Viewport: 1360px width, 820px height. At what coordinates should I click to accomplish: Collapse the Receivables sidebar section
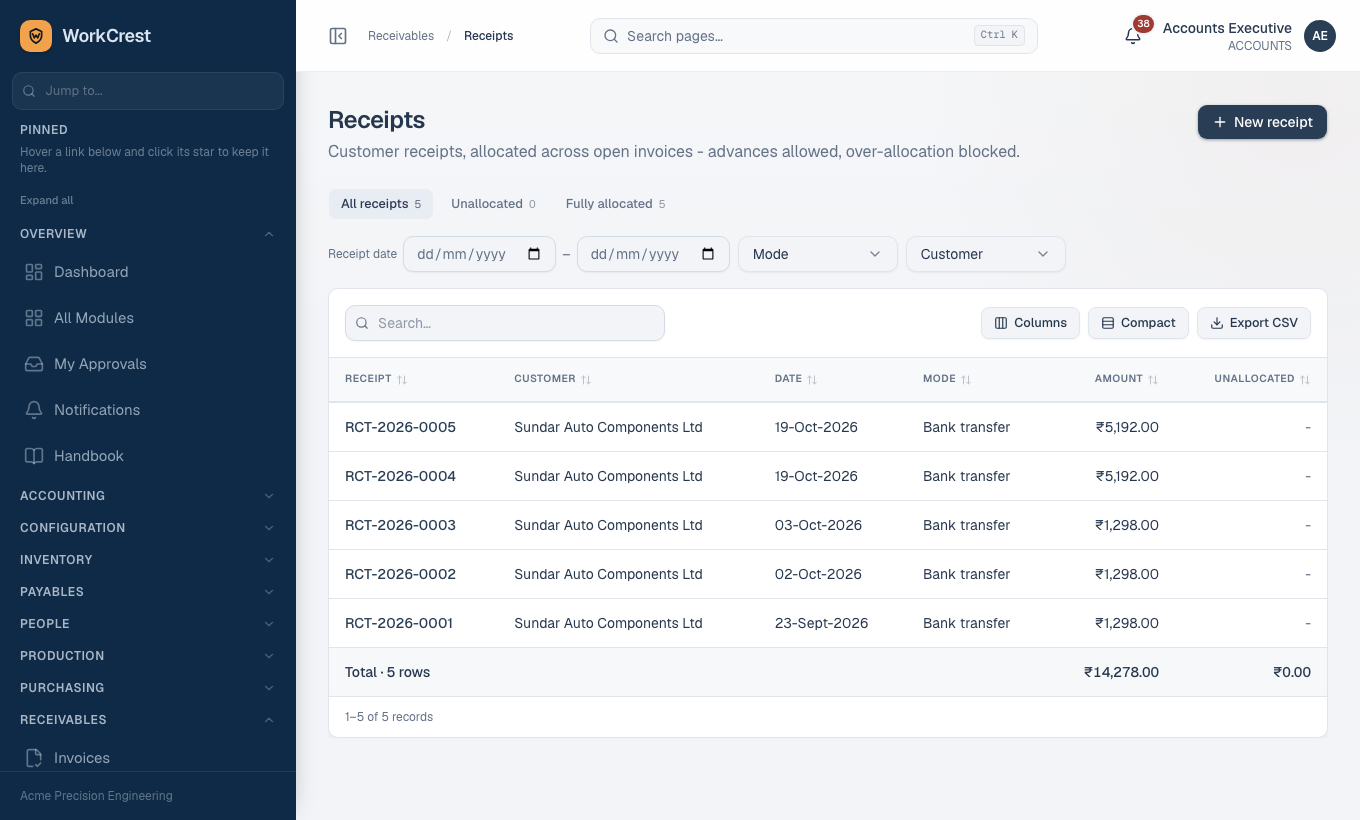tap(148, 720)
